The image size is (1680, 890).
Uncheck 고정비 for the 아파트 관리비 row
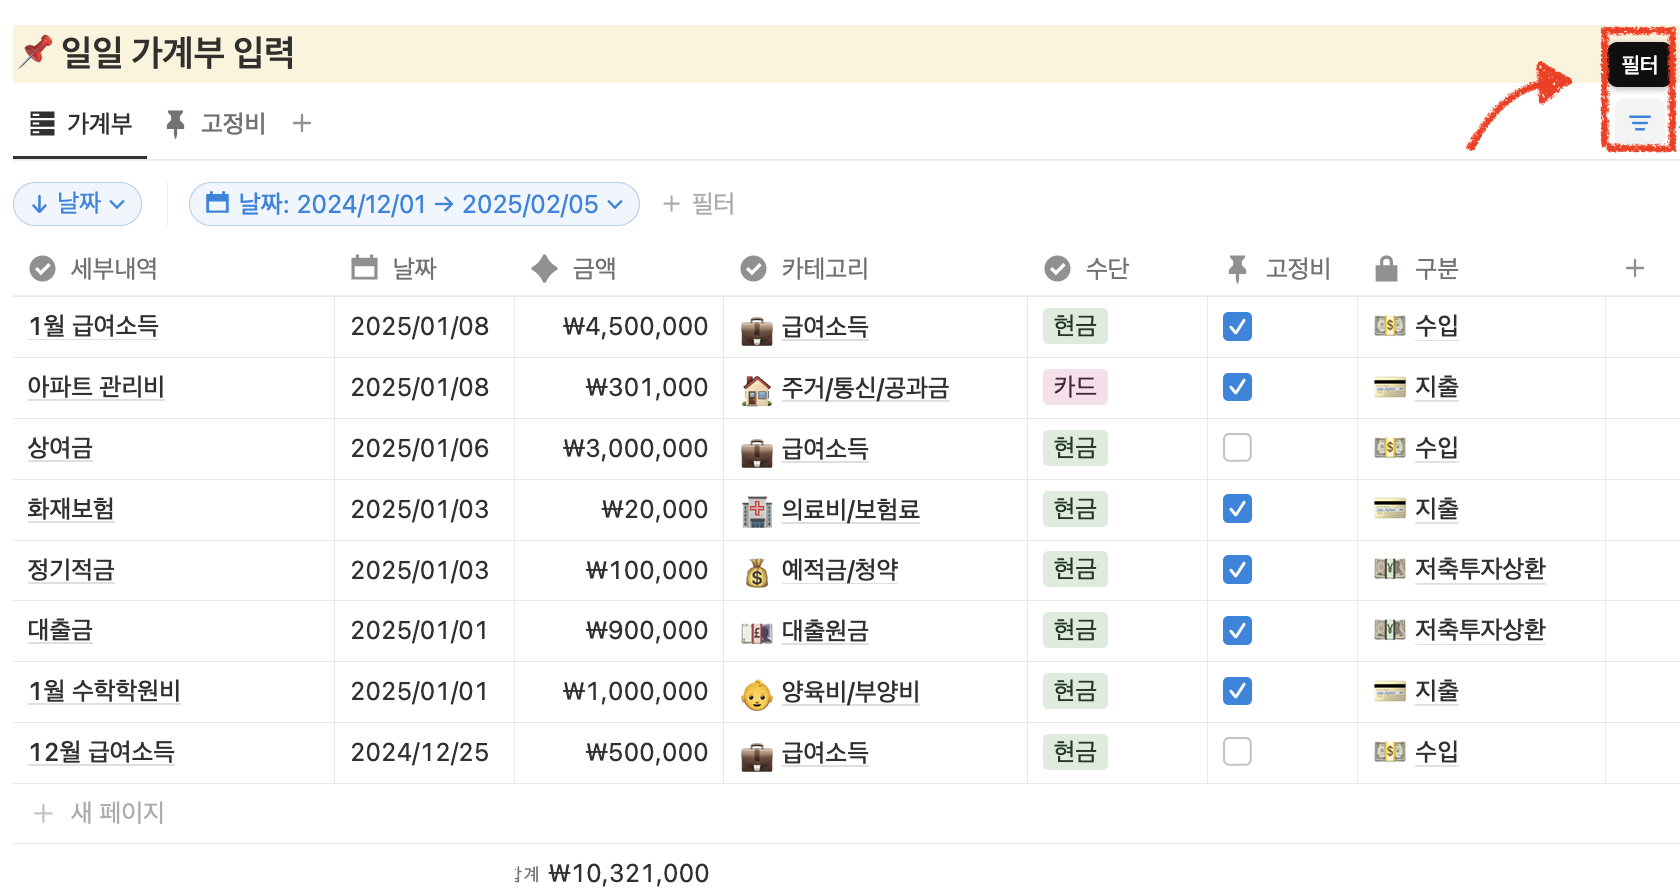coord(1237,387)
